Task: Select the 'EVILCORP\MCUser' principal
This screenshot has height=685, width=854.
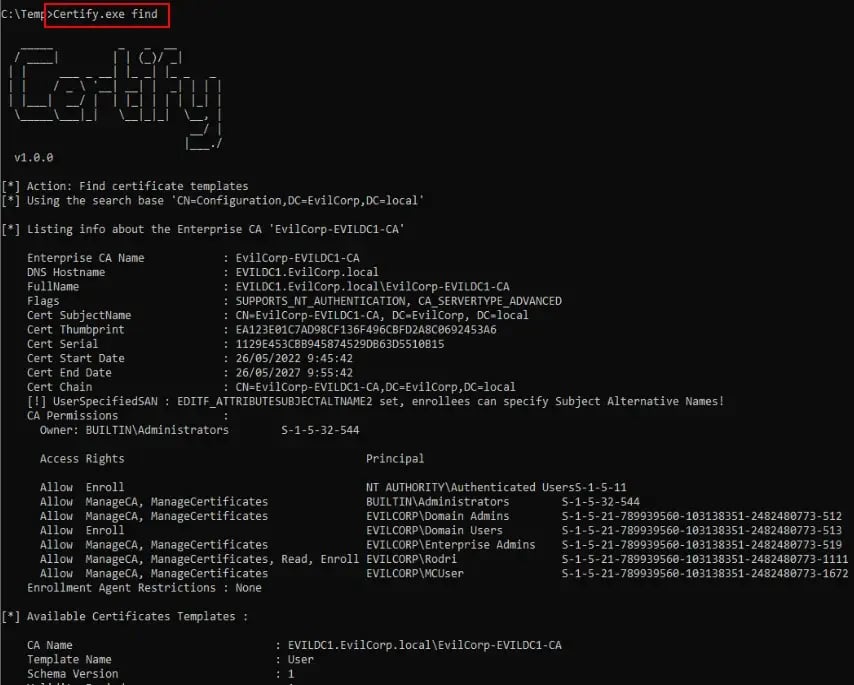Action: click(415, 573)
